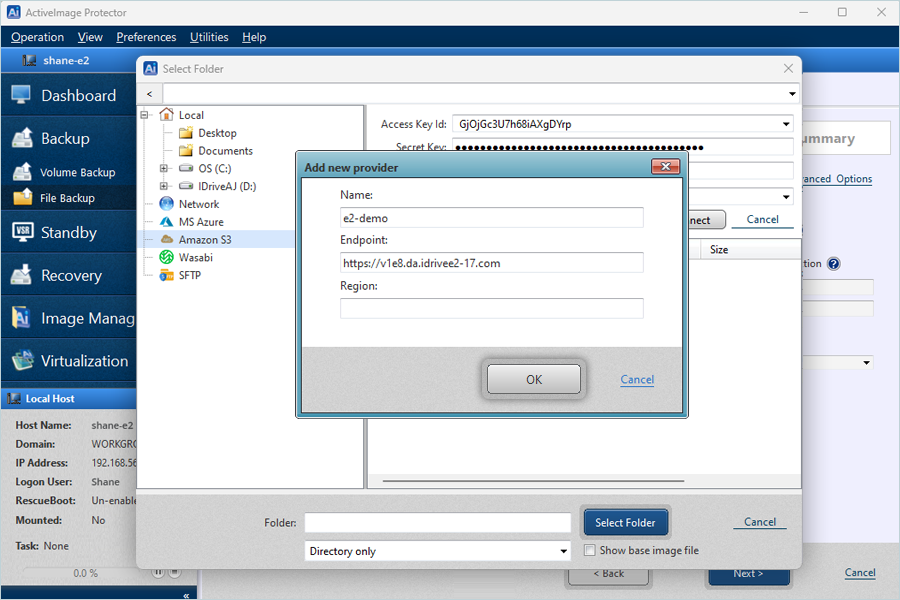Open the Operation menu
Image resolution: width=900 pixels, height=600 pixels.
pyautogui.click(x=37, y=37)
